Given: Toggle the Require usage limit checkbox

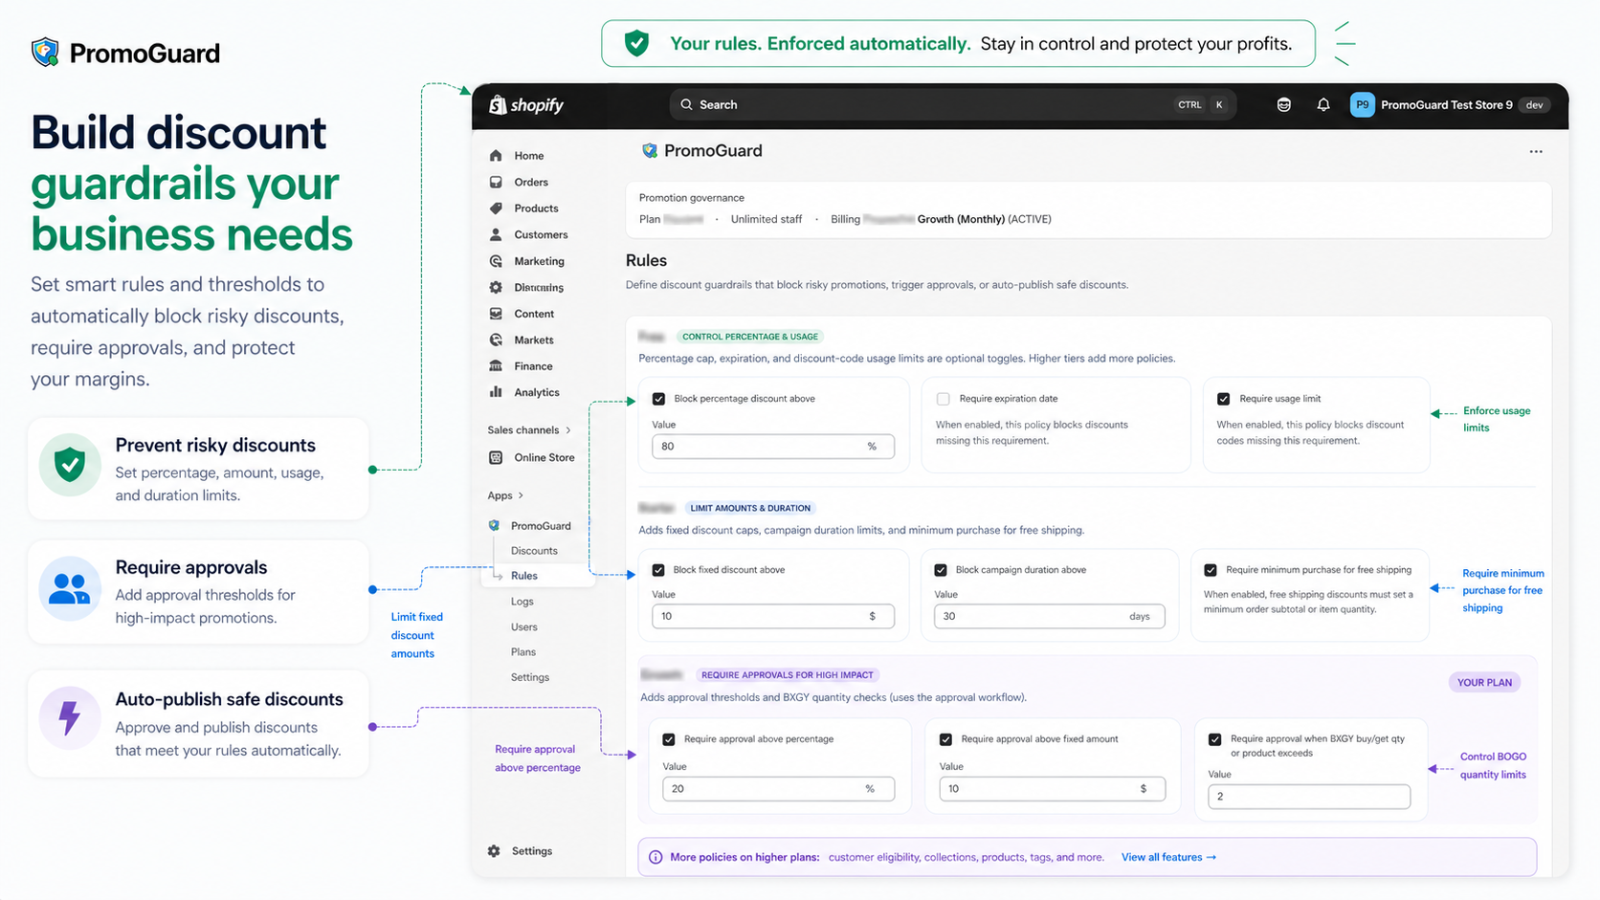Looking at the screenshot, I should [x=1224, y=399].
